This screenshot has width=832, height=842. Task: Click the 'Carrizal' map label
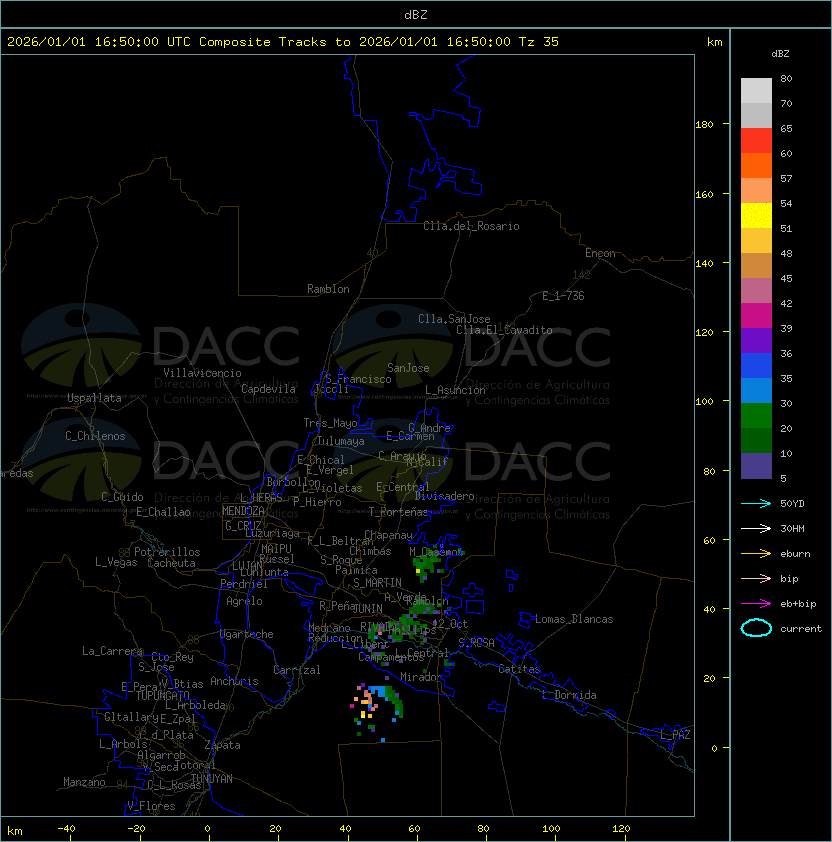tap(297, 670)
